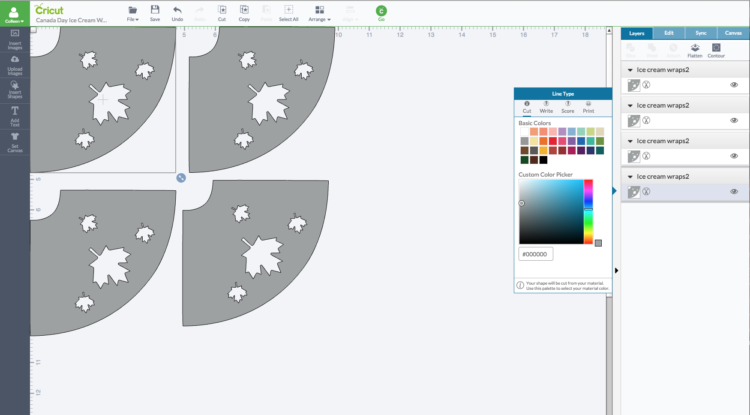Pick the black basic color swatch
This screenshot has width=750, height=415.
pos(543,160)
